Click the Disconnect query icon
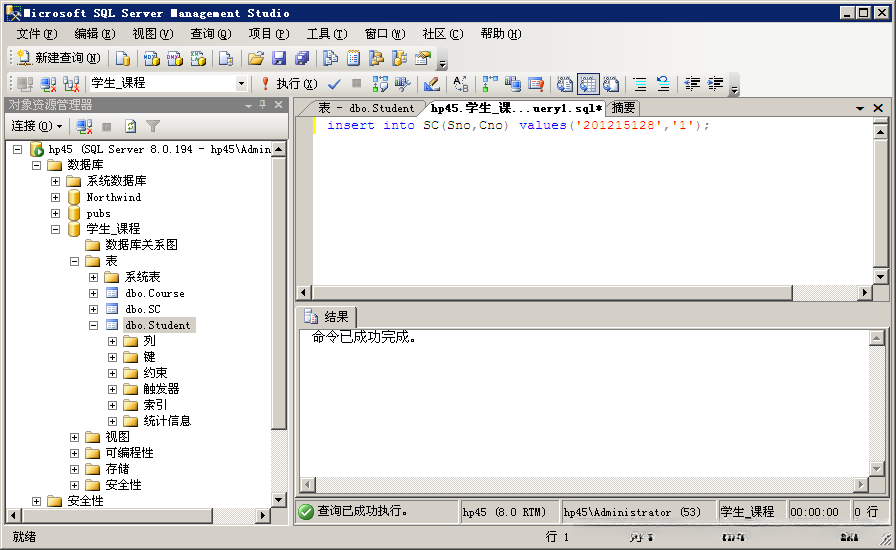Screen dimensions: 896x550 point(49,84)
